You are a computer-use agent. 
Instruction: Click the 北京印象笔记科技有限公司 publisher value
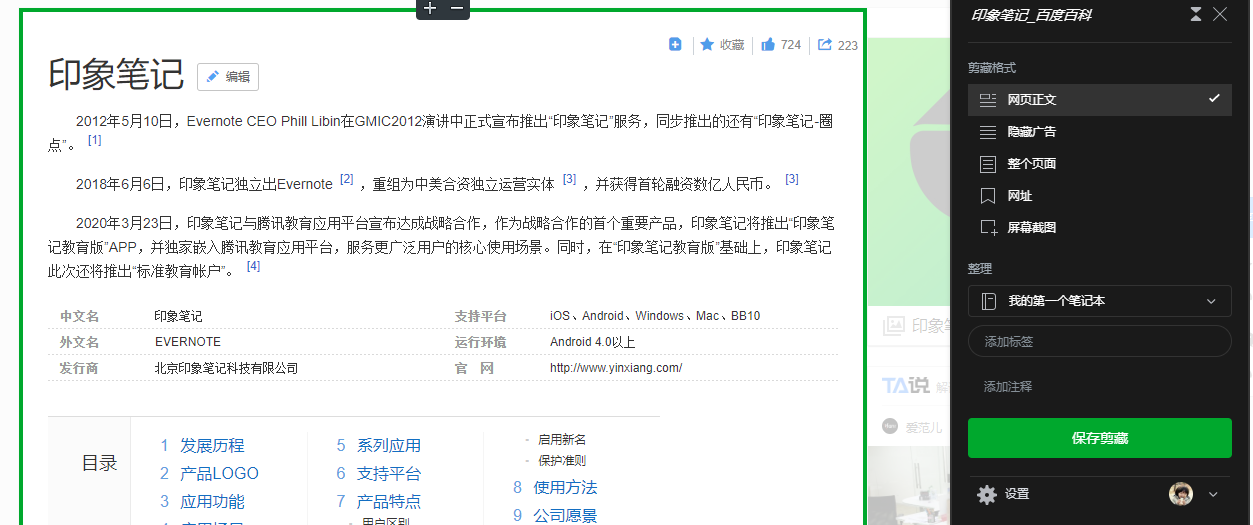226,368
